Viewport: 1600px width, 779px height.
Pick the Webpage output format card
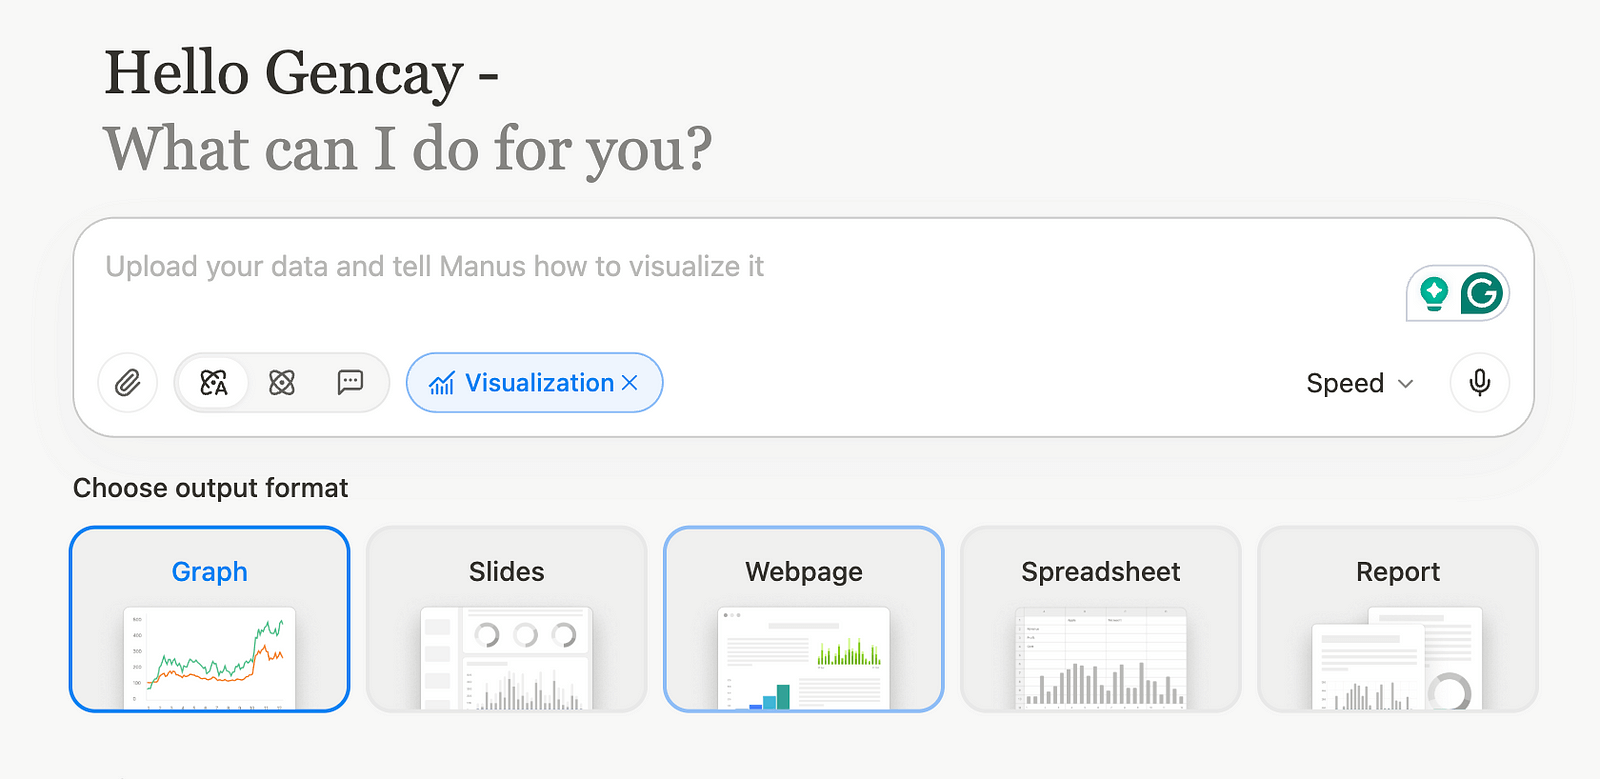(803, 572)
